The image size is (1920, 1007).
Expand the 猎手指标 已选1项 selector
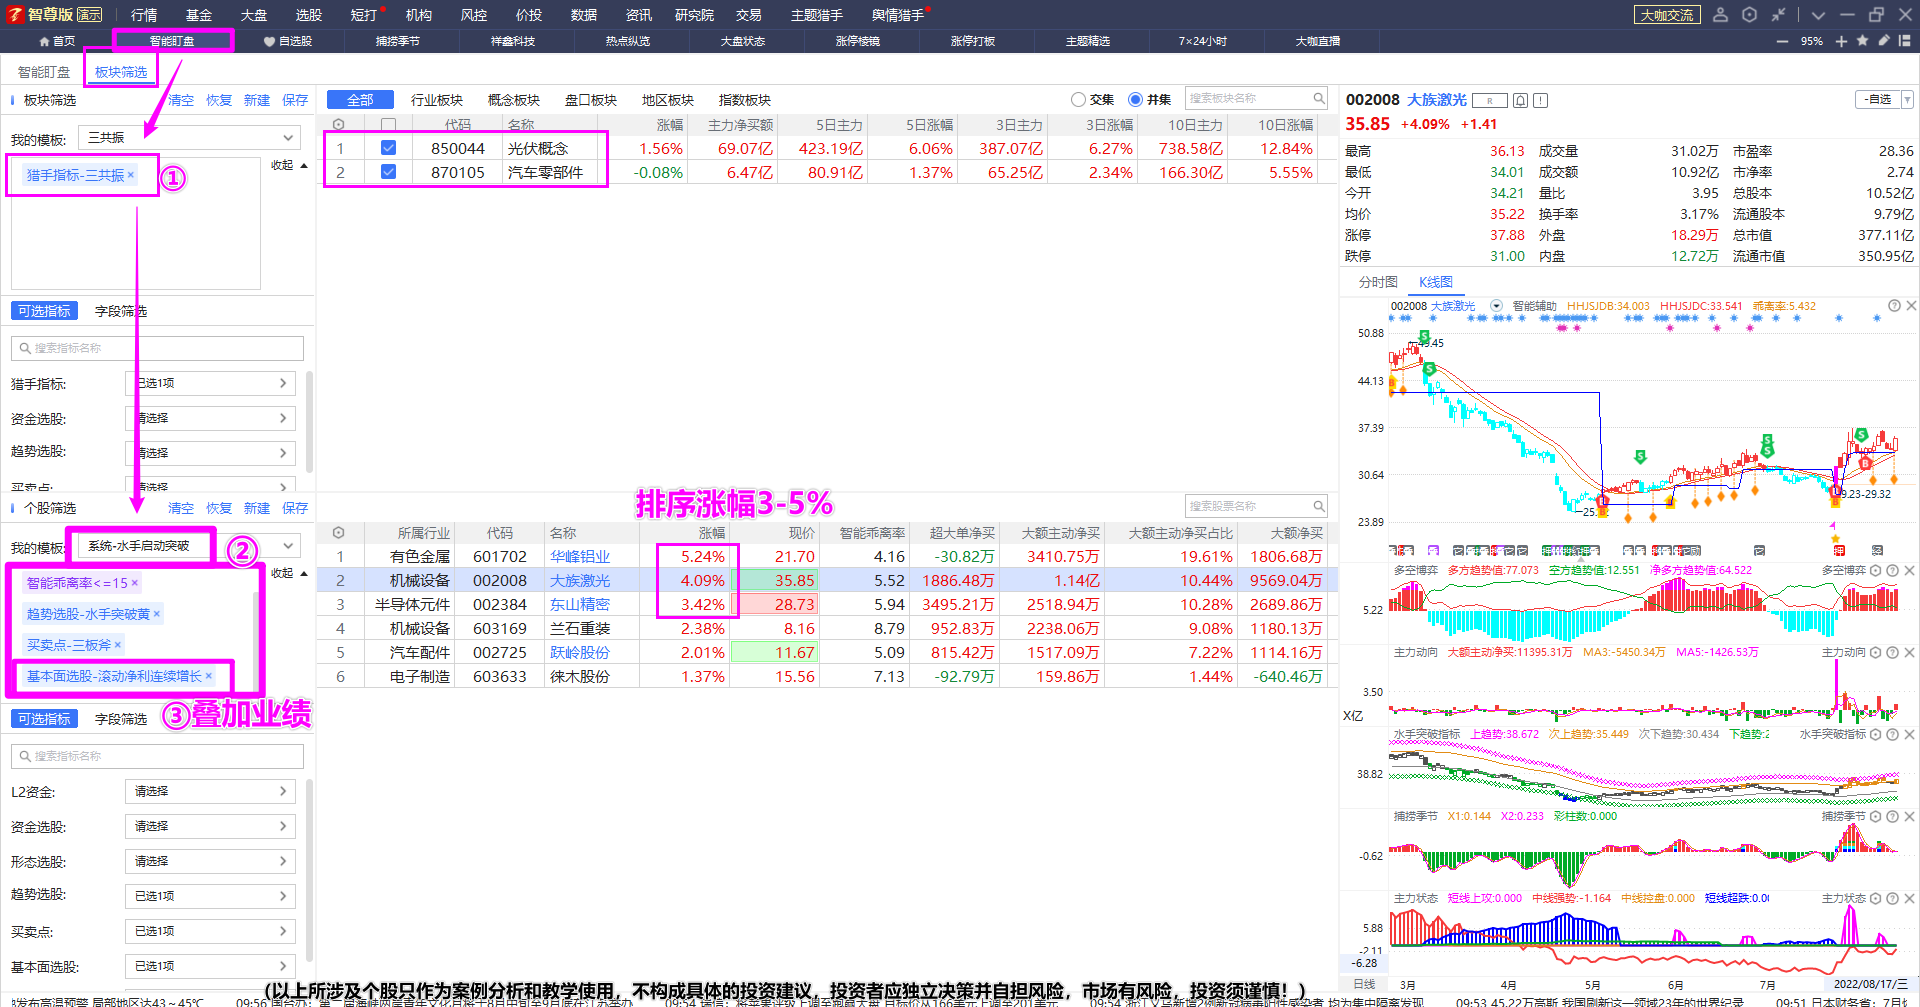click(x=210, y=383)
